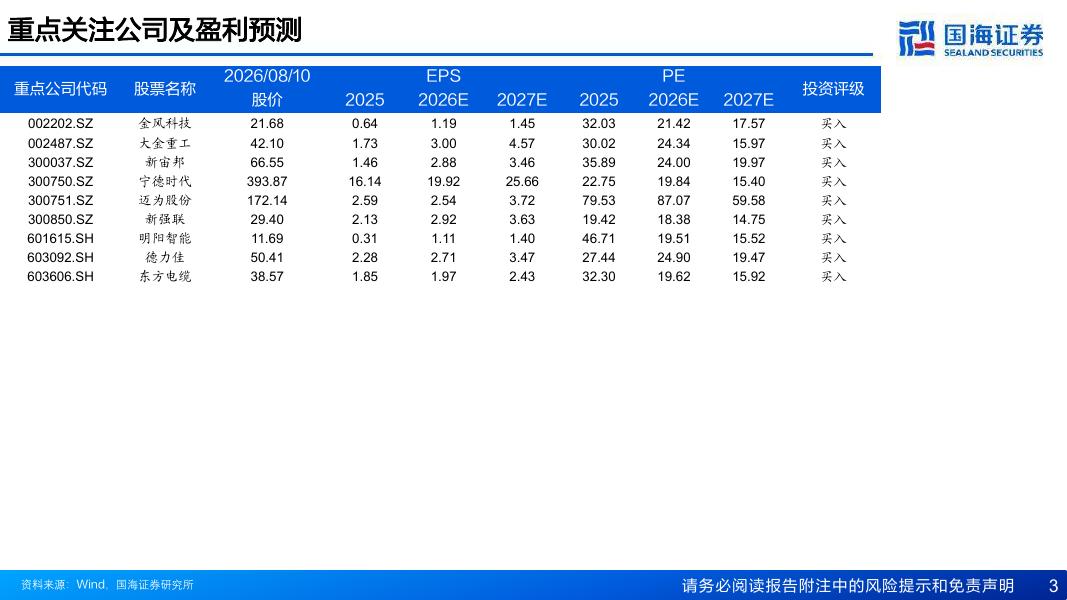Click stock name 明阳智能
The image size is (1067, 600).
click(x=165, y=239)
